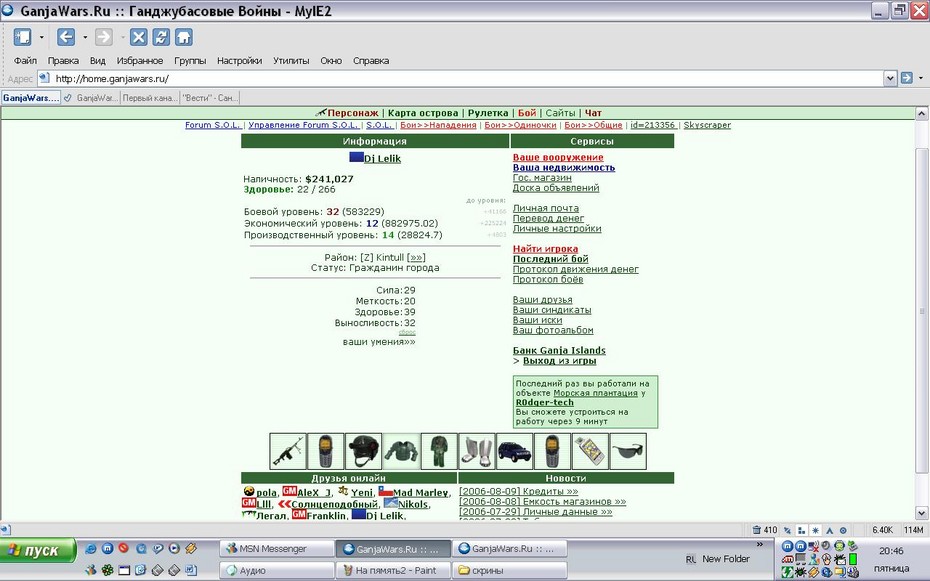Switch to the Первый кана... tab

coord(149,98)
